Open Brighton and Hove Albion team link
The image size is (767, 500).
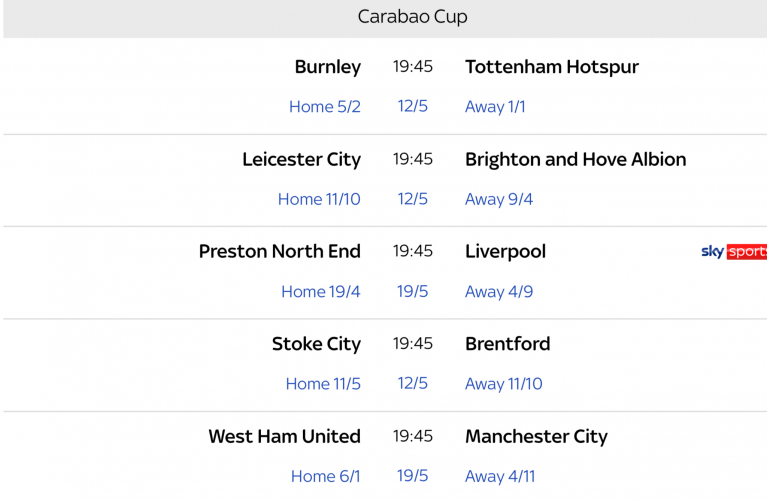point(575,159)
